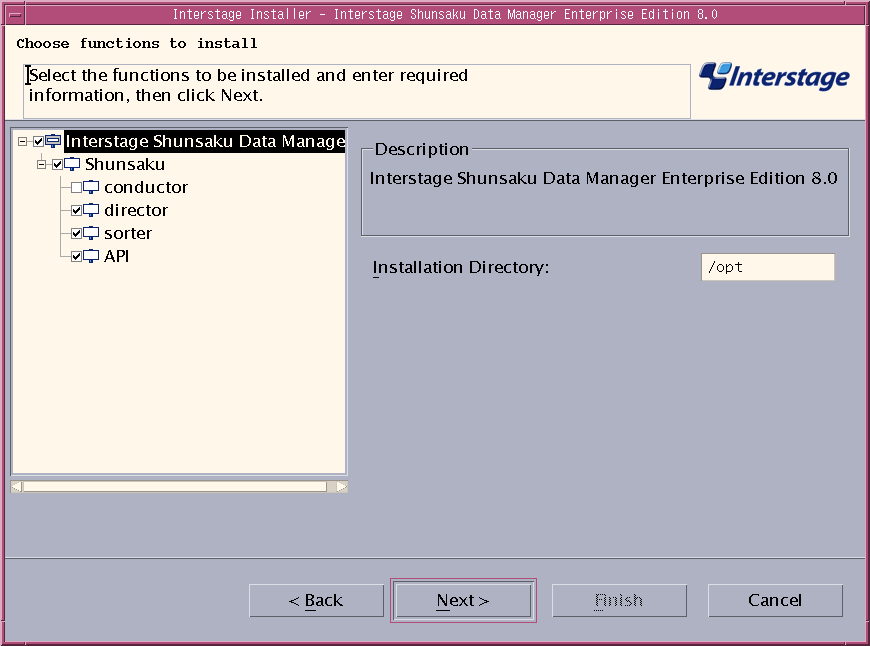Collapse the Shunsaku tree node
Screen dimensions: 870x646
[42, 164]
